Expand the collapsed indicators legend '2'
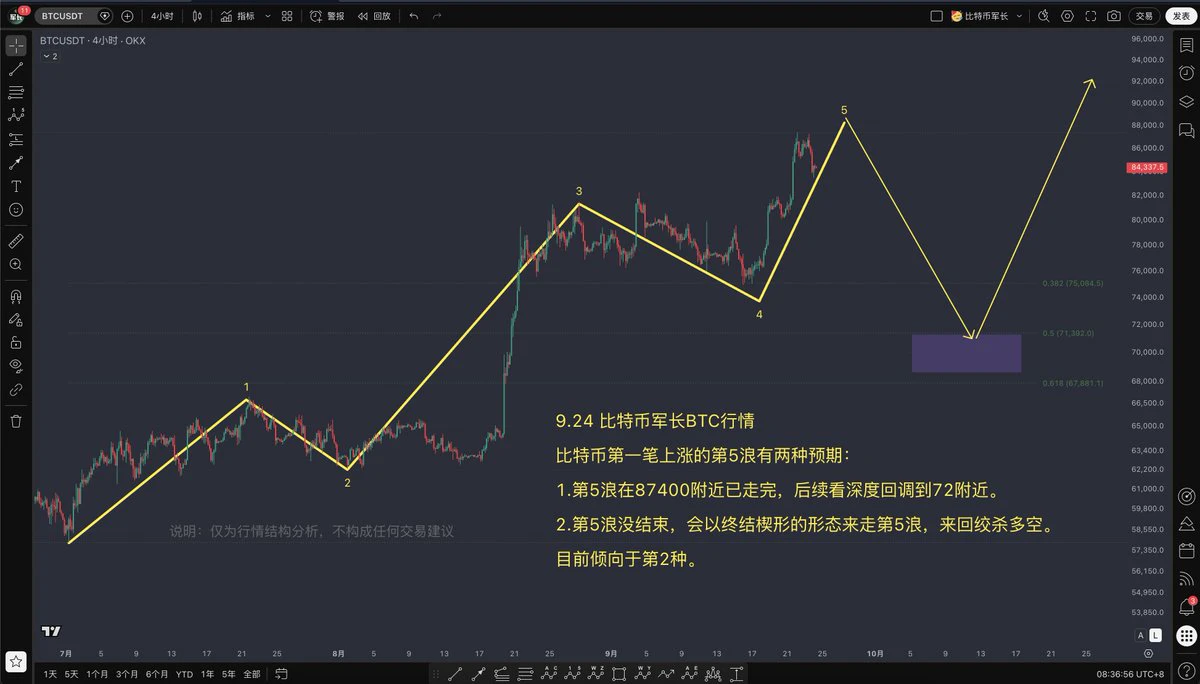The height and width of the screenshot is (684, 1200). pyautogui.click(x=49, y=56)
